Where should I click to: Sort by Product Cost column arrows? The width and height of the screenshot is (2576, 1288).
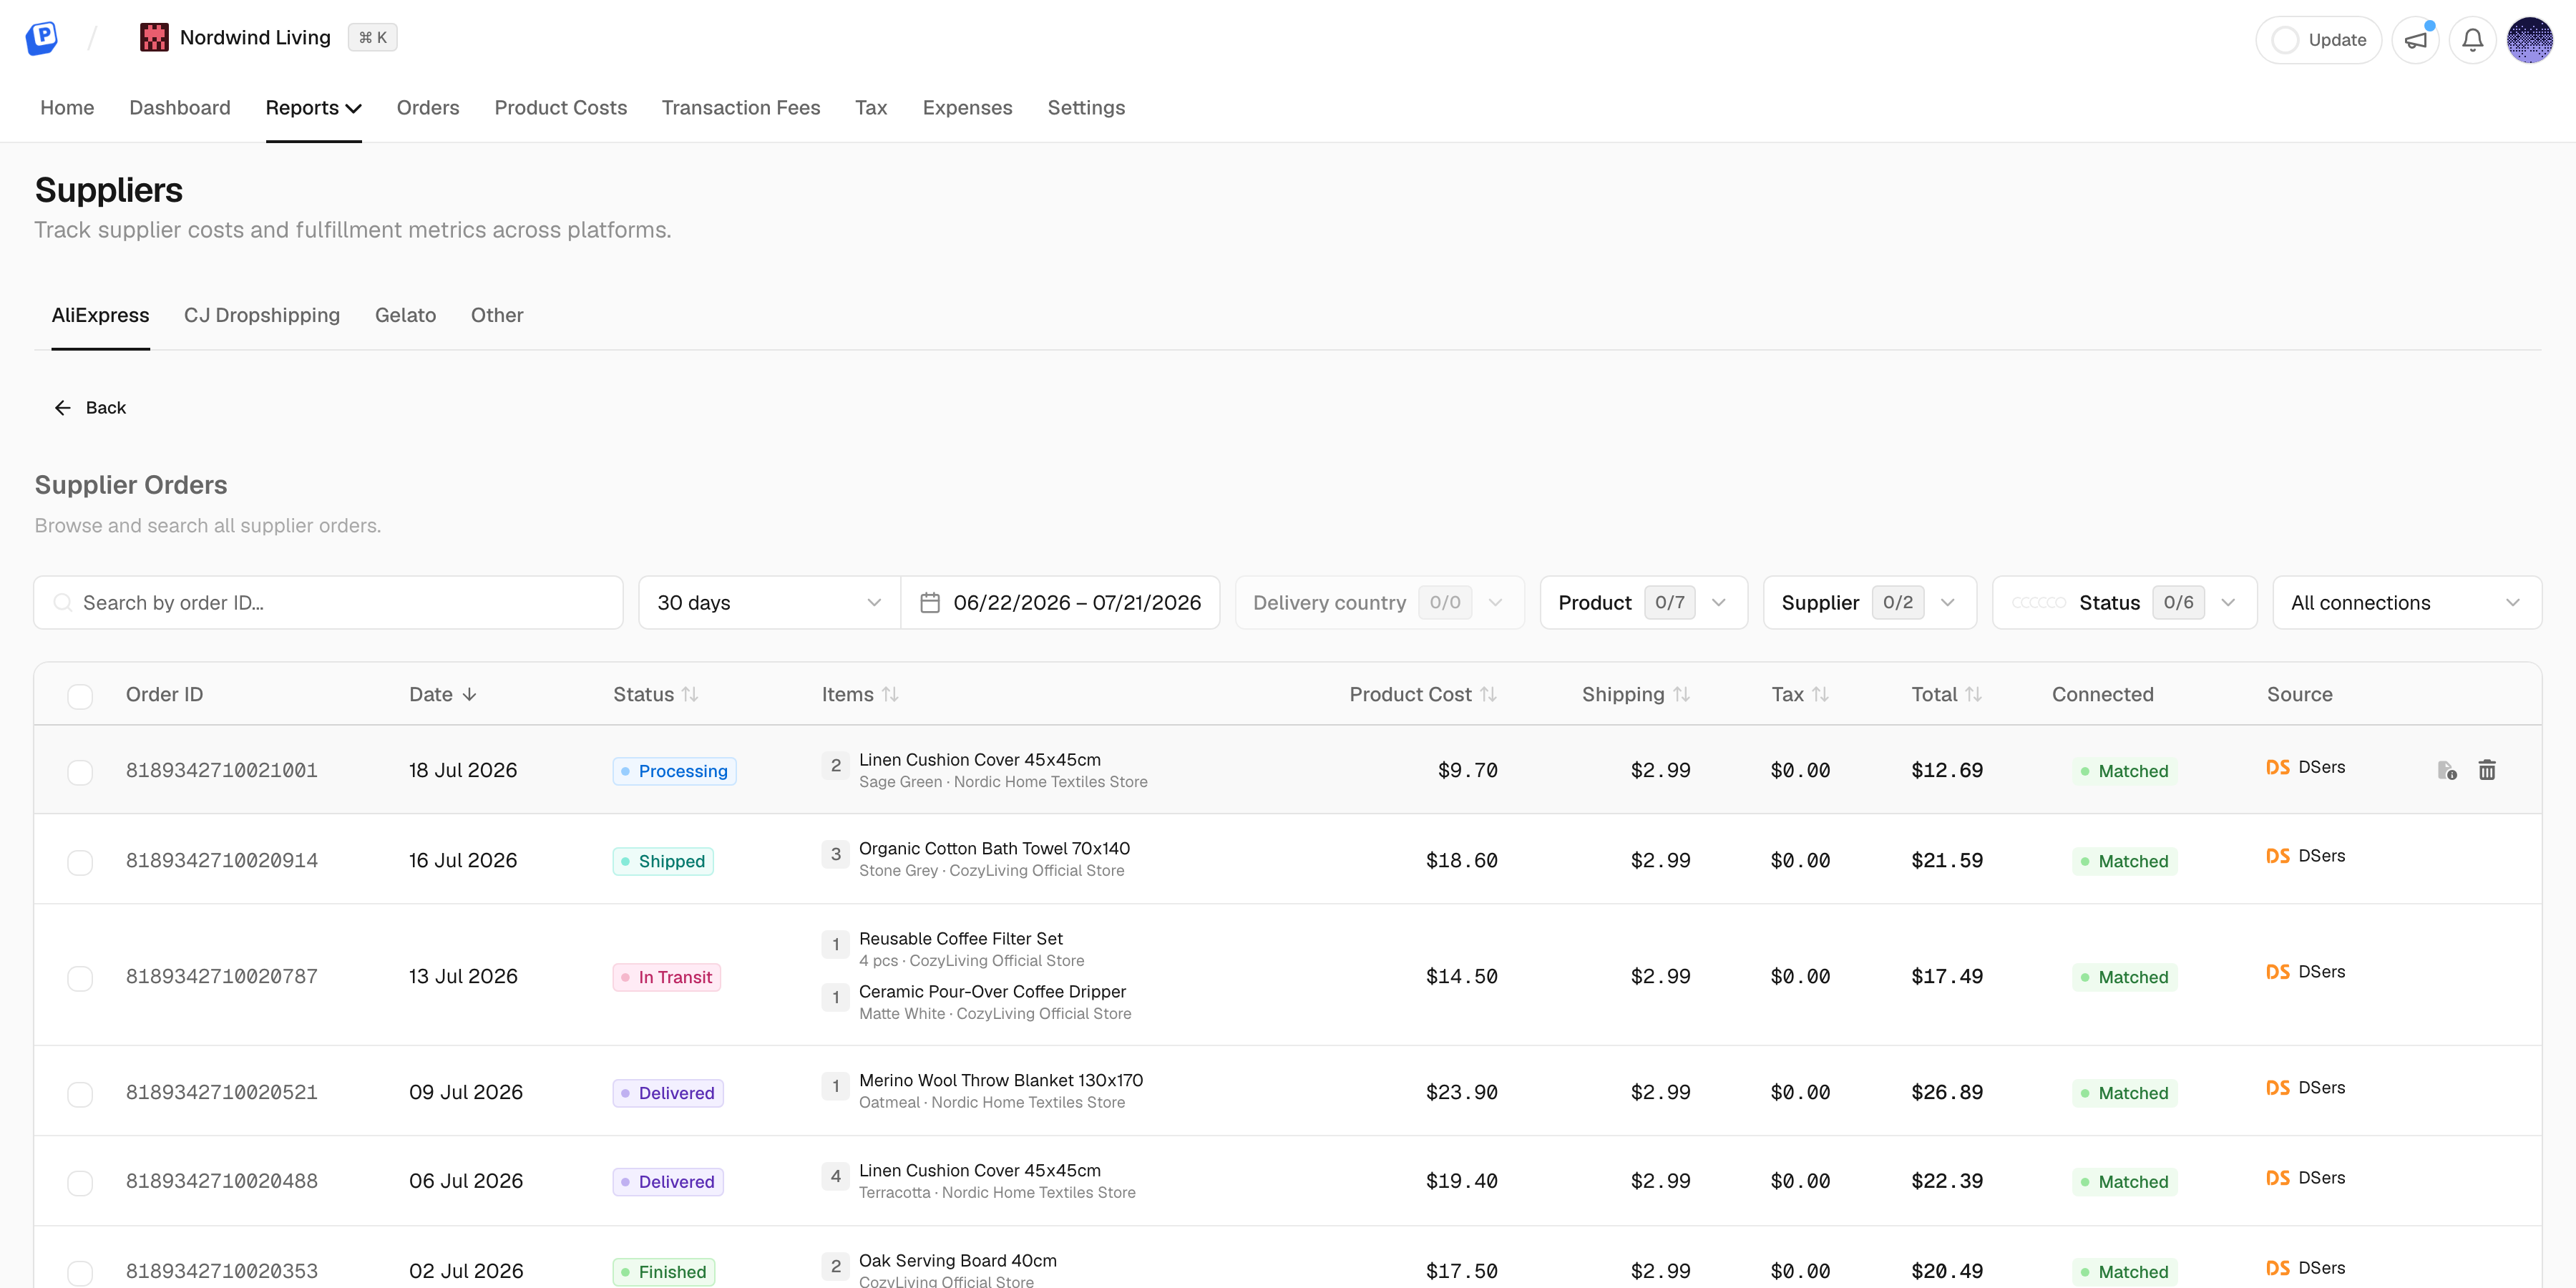pyautogui.click(x=1488, y=694)
